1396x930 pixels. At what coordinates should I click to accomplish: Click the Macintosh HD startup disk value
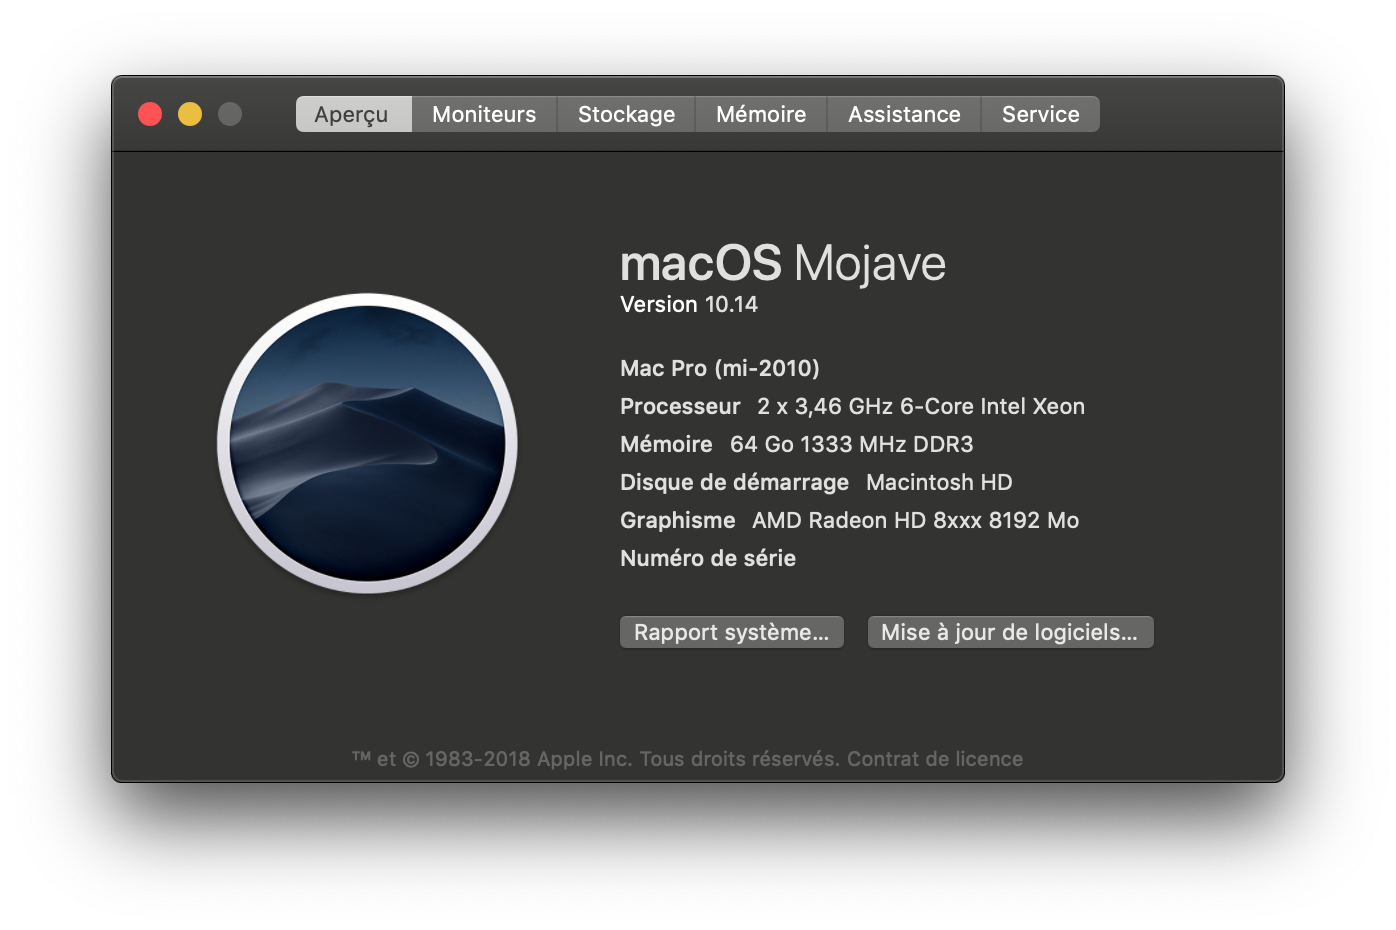pyautogui.click(x=939, y=482)
